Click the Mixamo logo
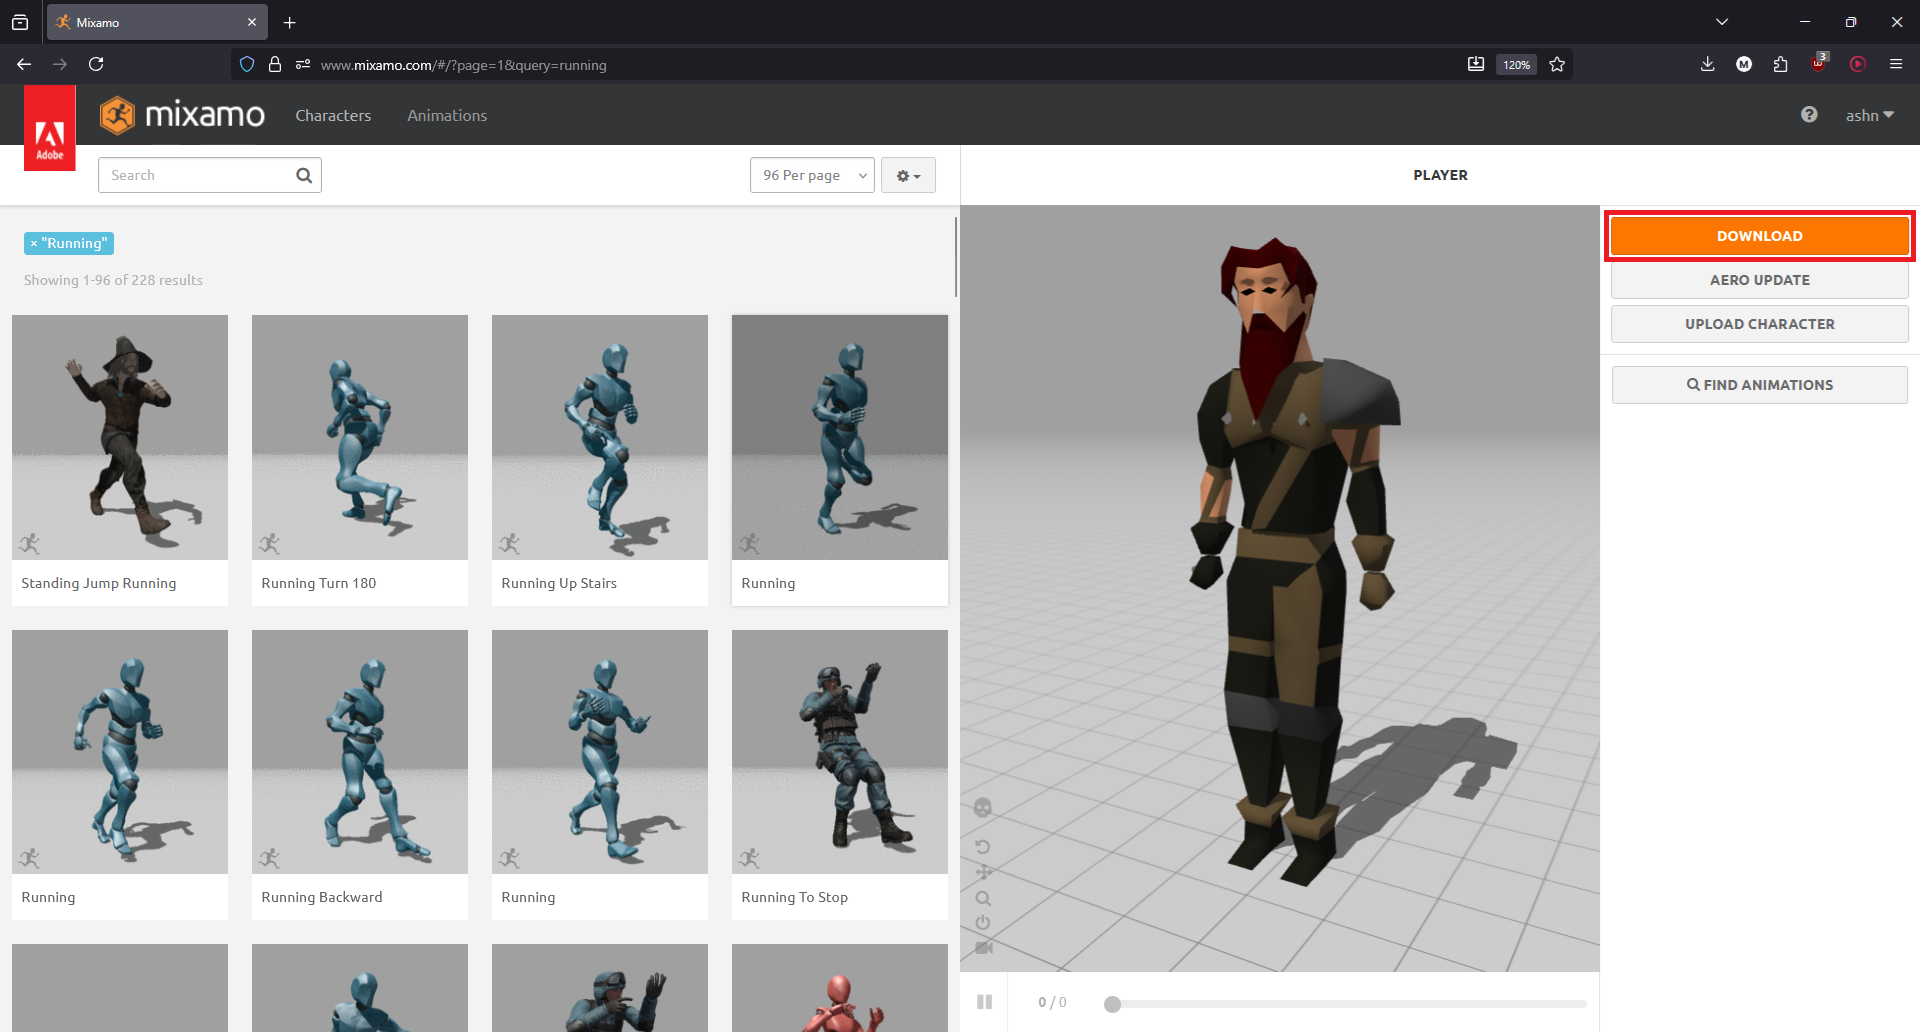The height and width of the screenshot is (1032, 1920). (183, 115)
